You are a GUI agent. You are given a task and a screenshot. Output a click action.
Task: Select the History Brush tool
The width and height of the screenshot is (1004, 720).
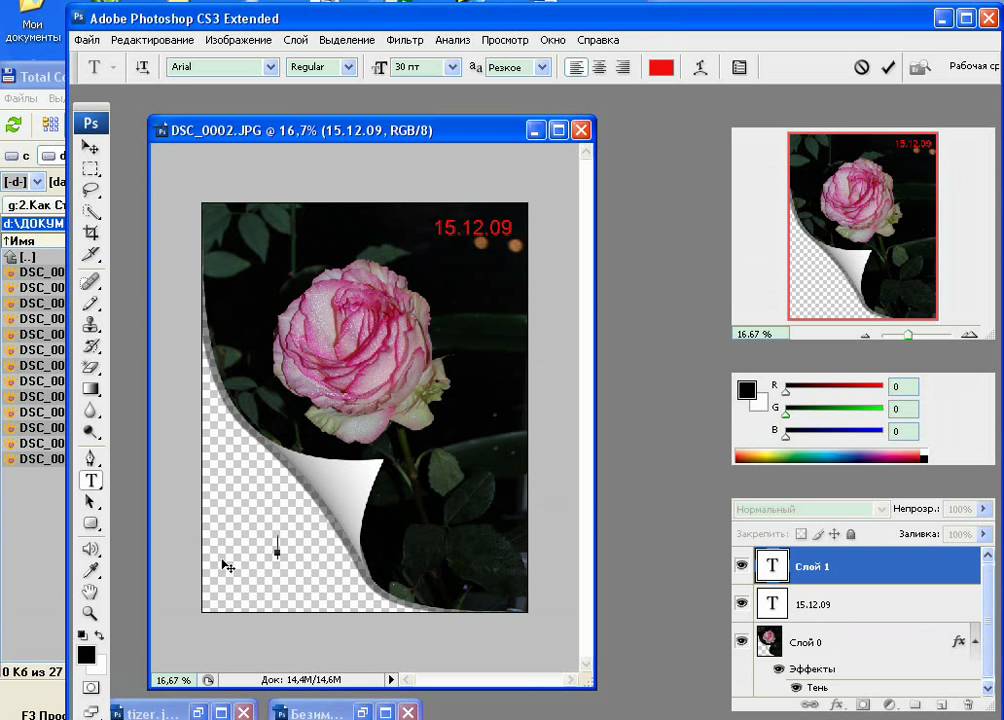click(90, 347)
